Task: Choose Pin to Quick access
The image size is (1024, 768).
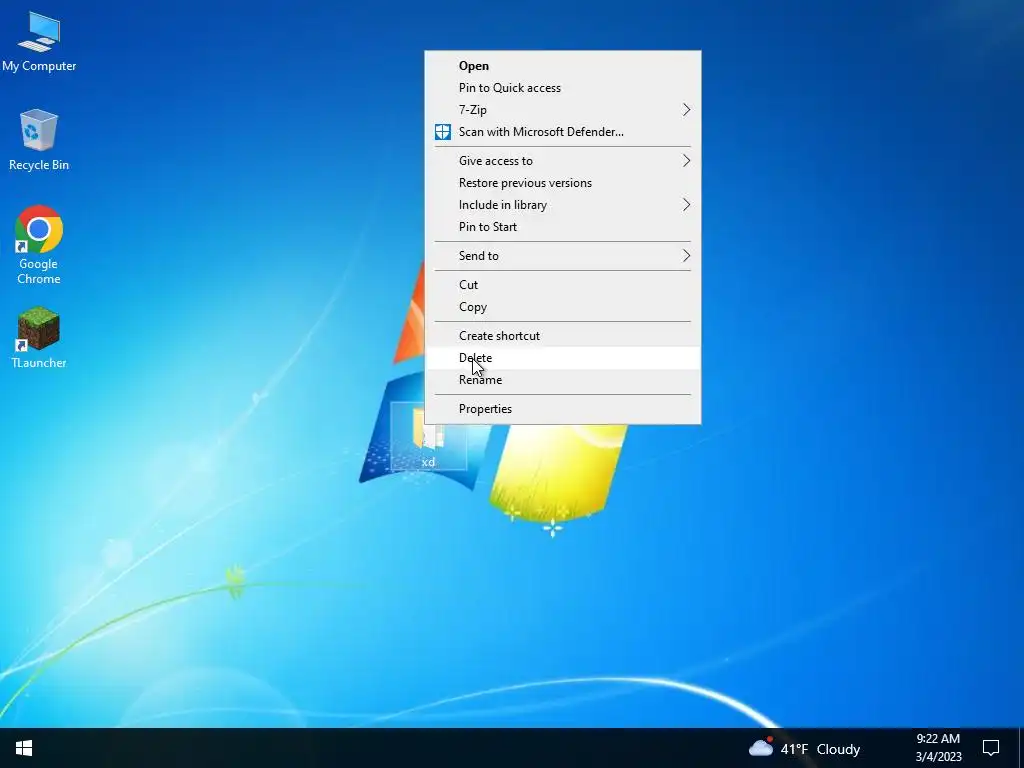Action: point(563,88)
